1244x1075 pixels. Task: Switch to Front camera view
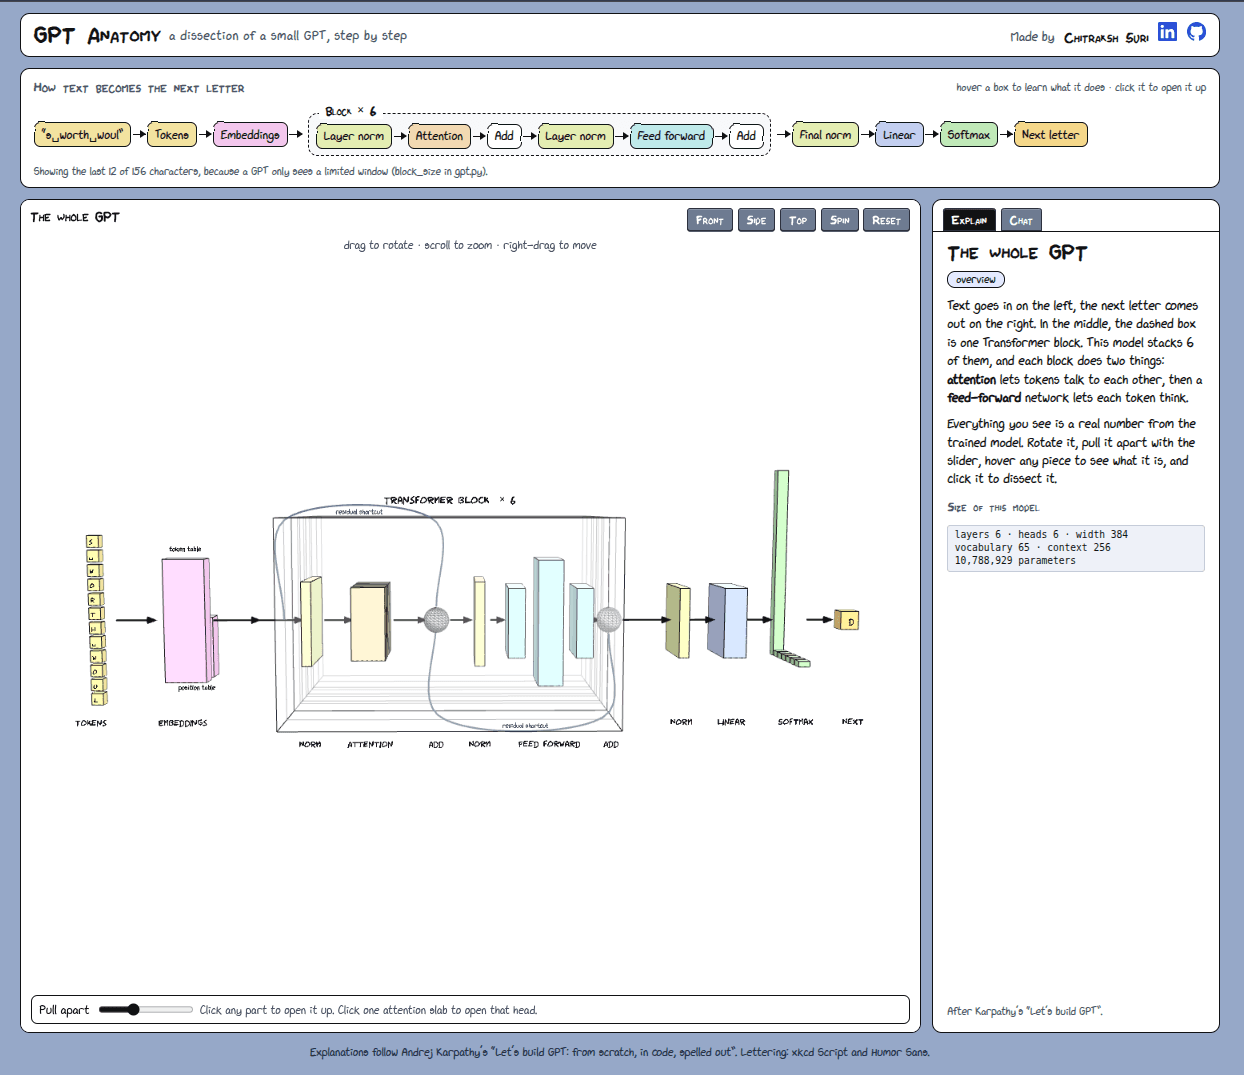pyautogui.click(x=710, y=220)
